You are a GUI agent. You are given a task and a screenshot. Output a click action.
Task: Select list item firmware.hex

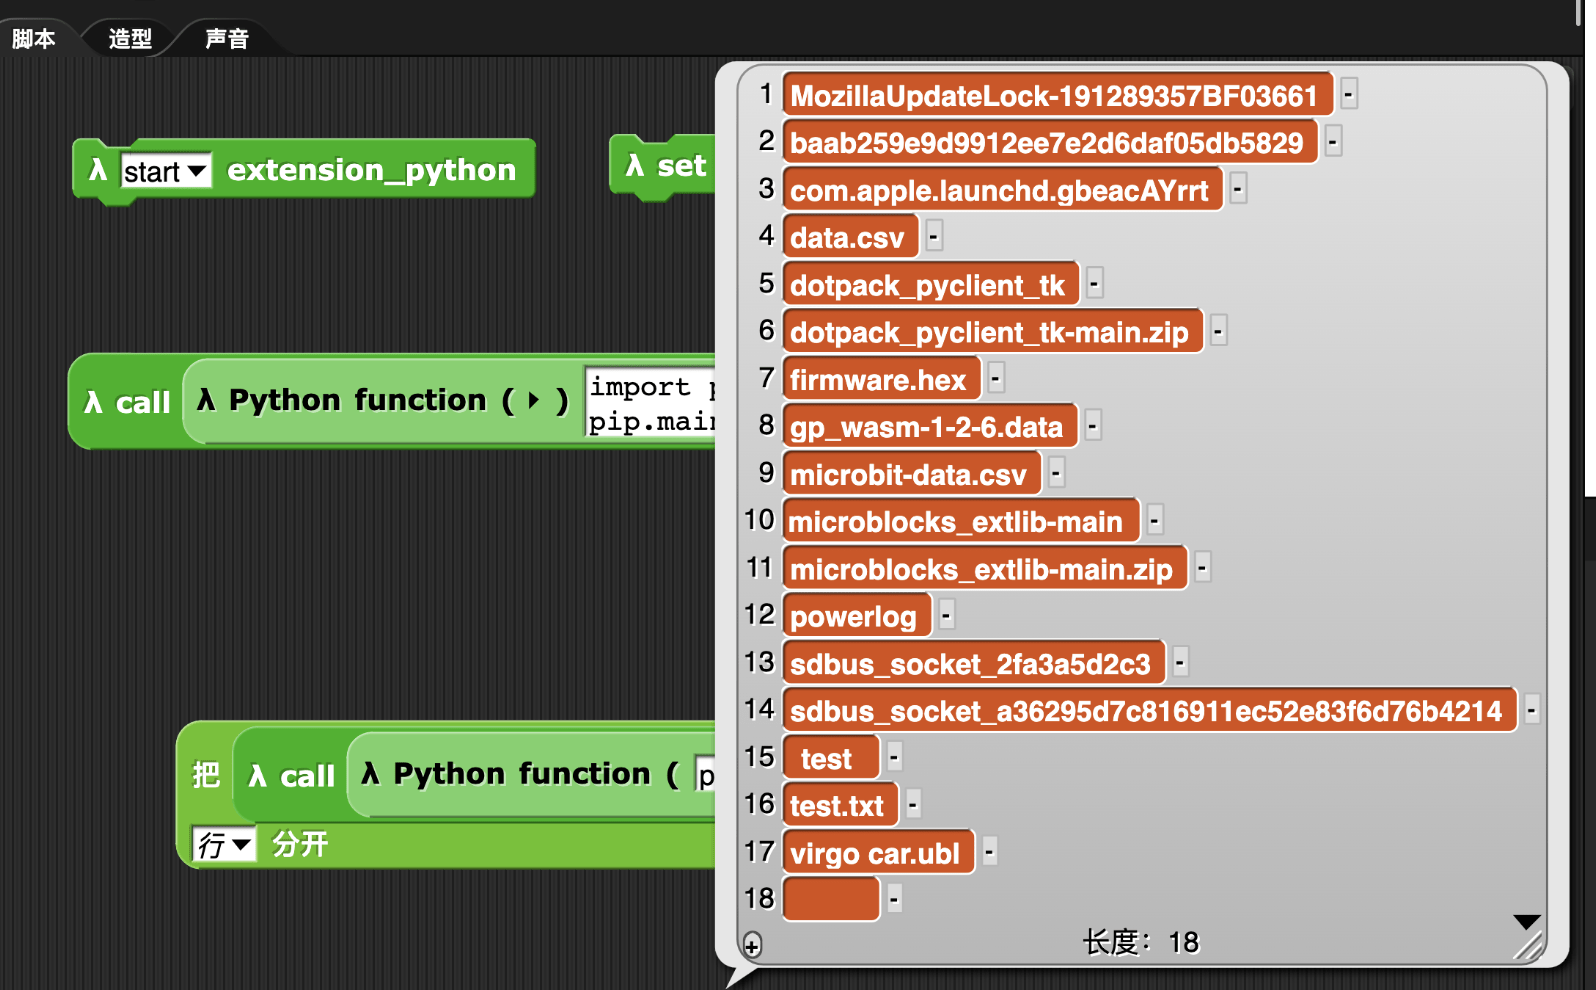(881, 380)
